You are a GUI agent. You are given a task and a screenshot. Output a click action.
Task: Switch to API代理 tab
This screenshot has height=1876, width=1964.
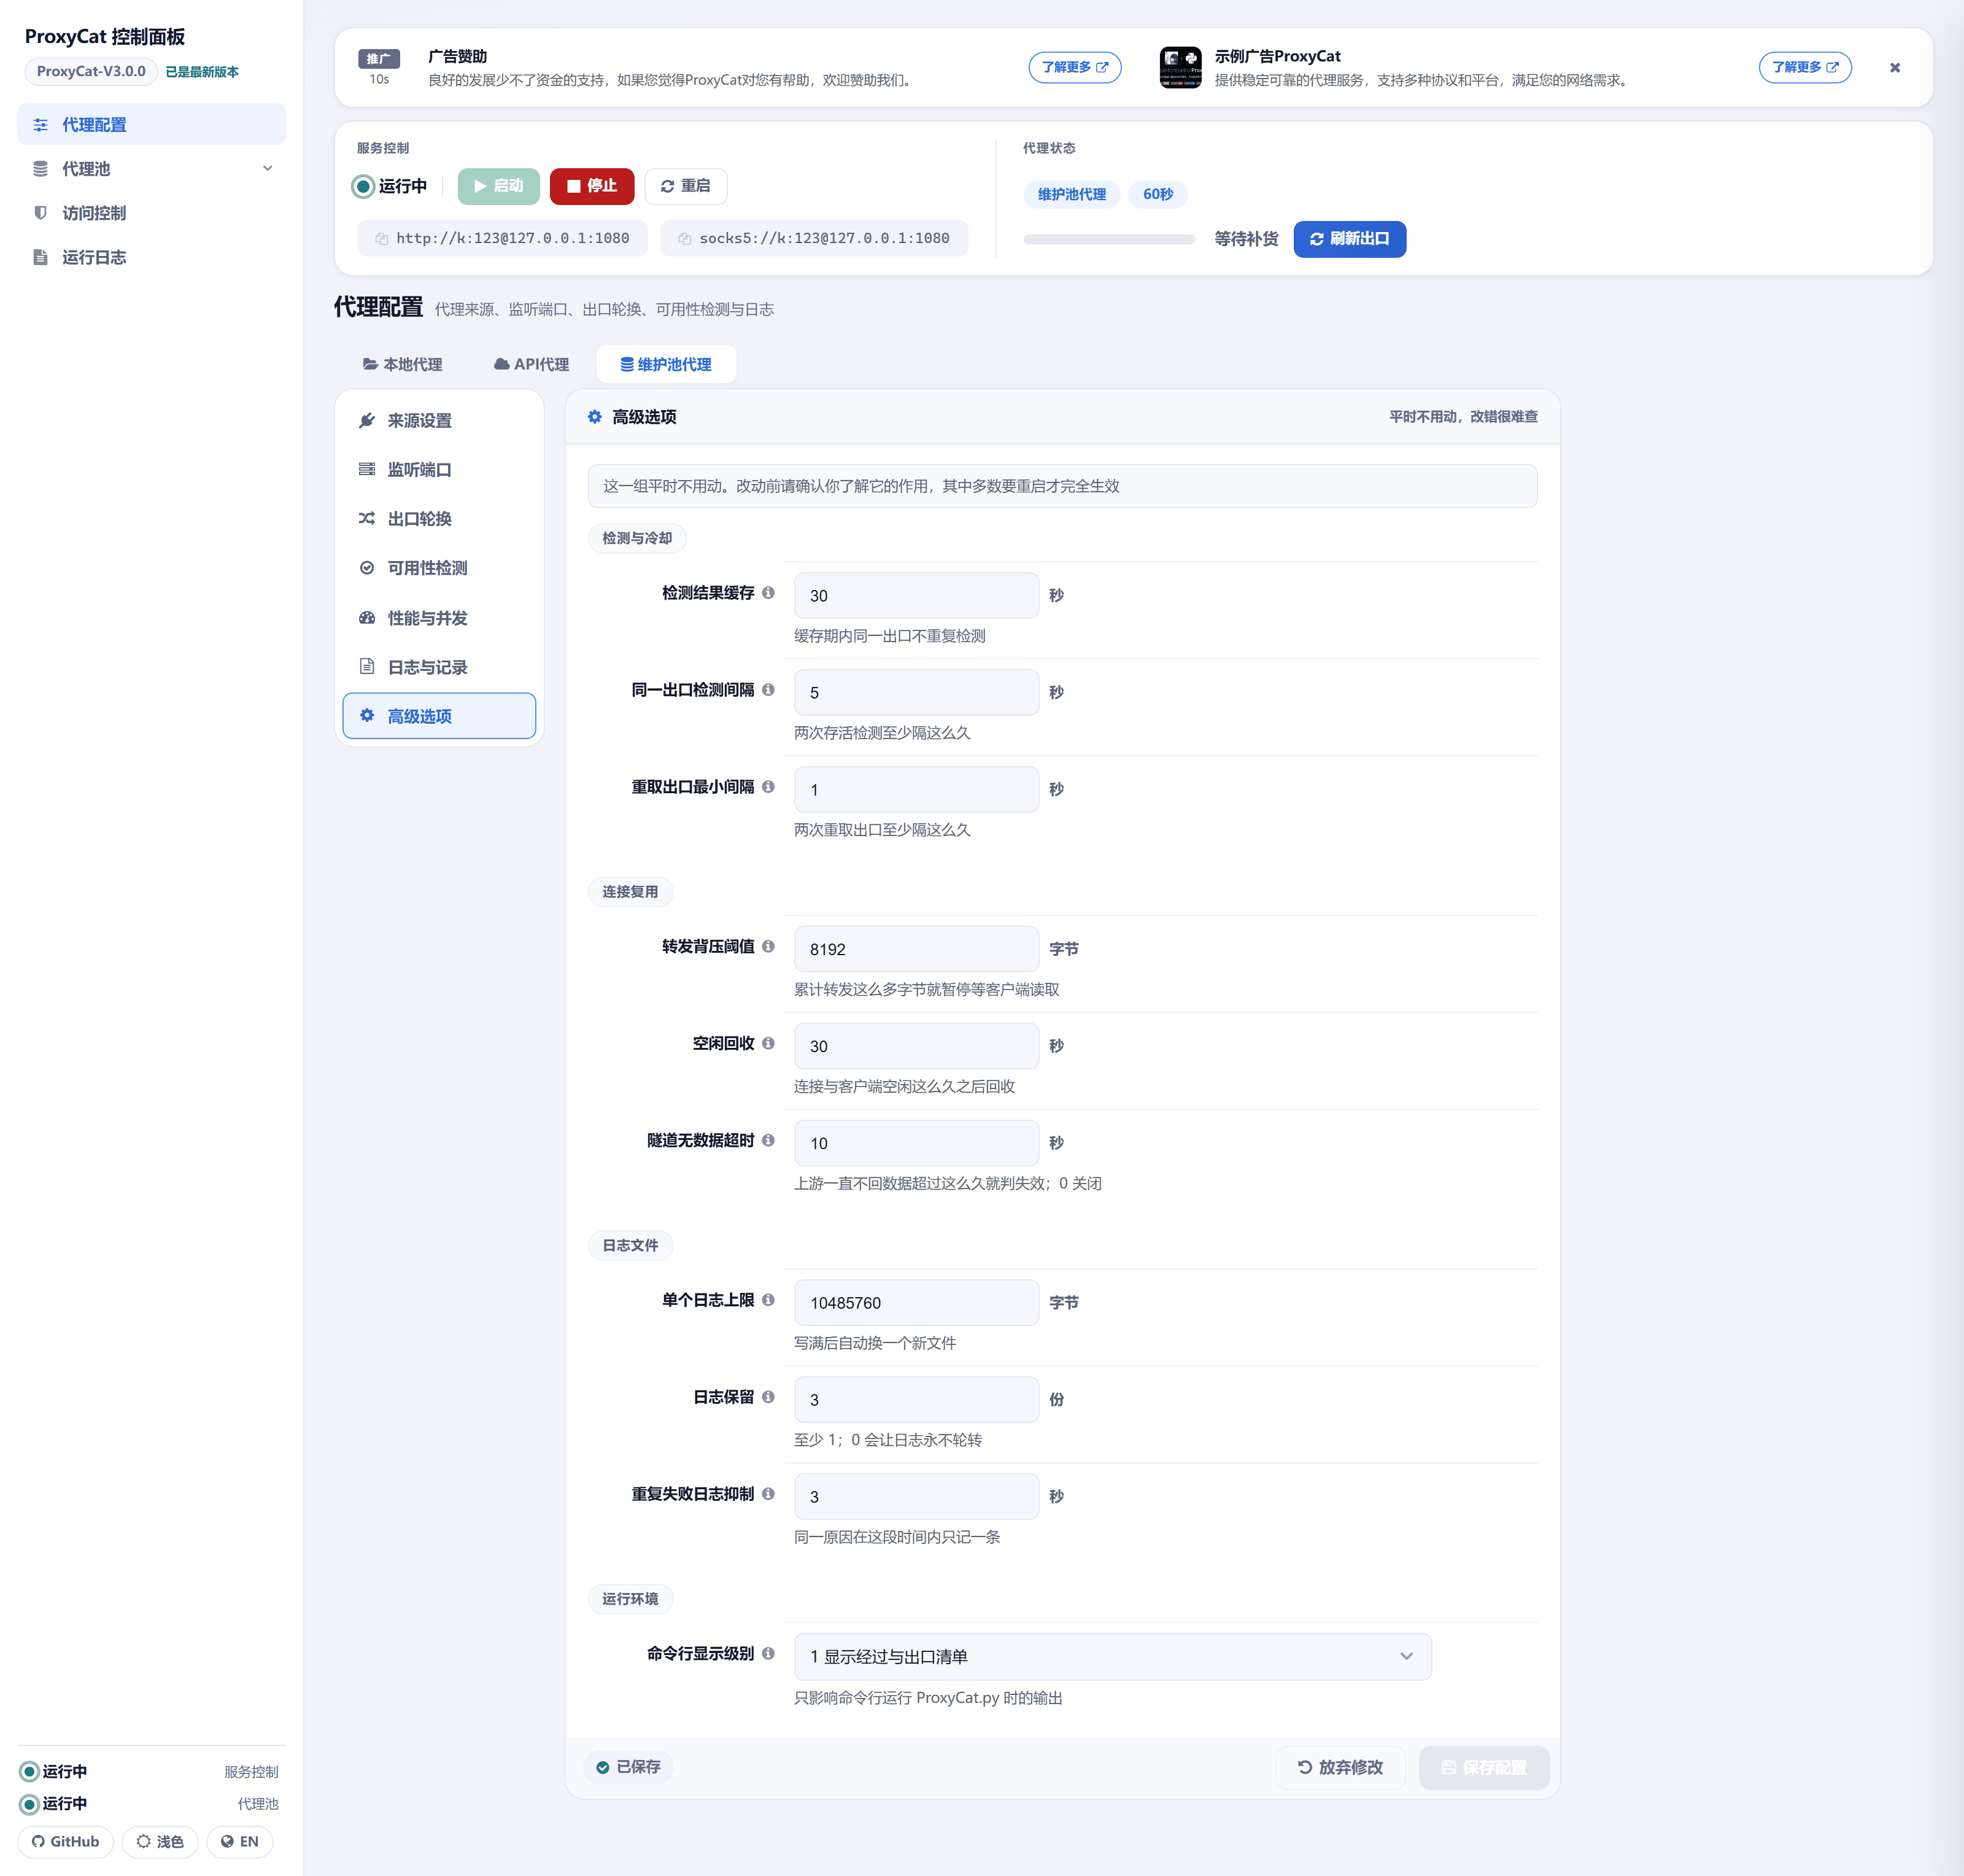click(531, 364)
